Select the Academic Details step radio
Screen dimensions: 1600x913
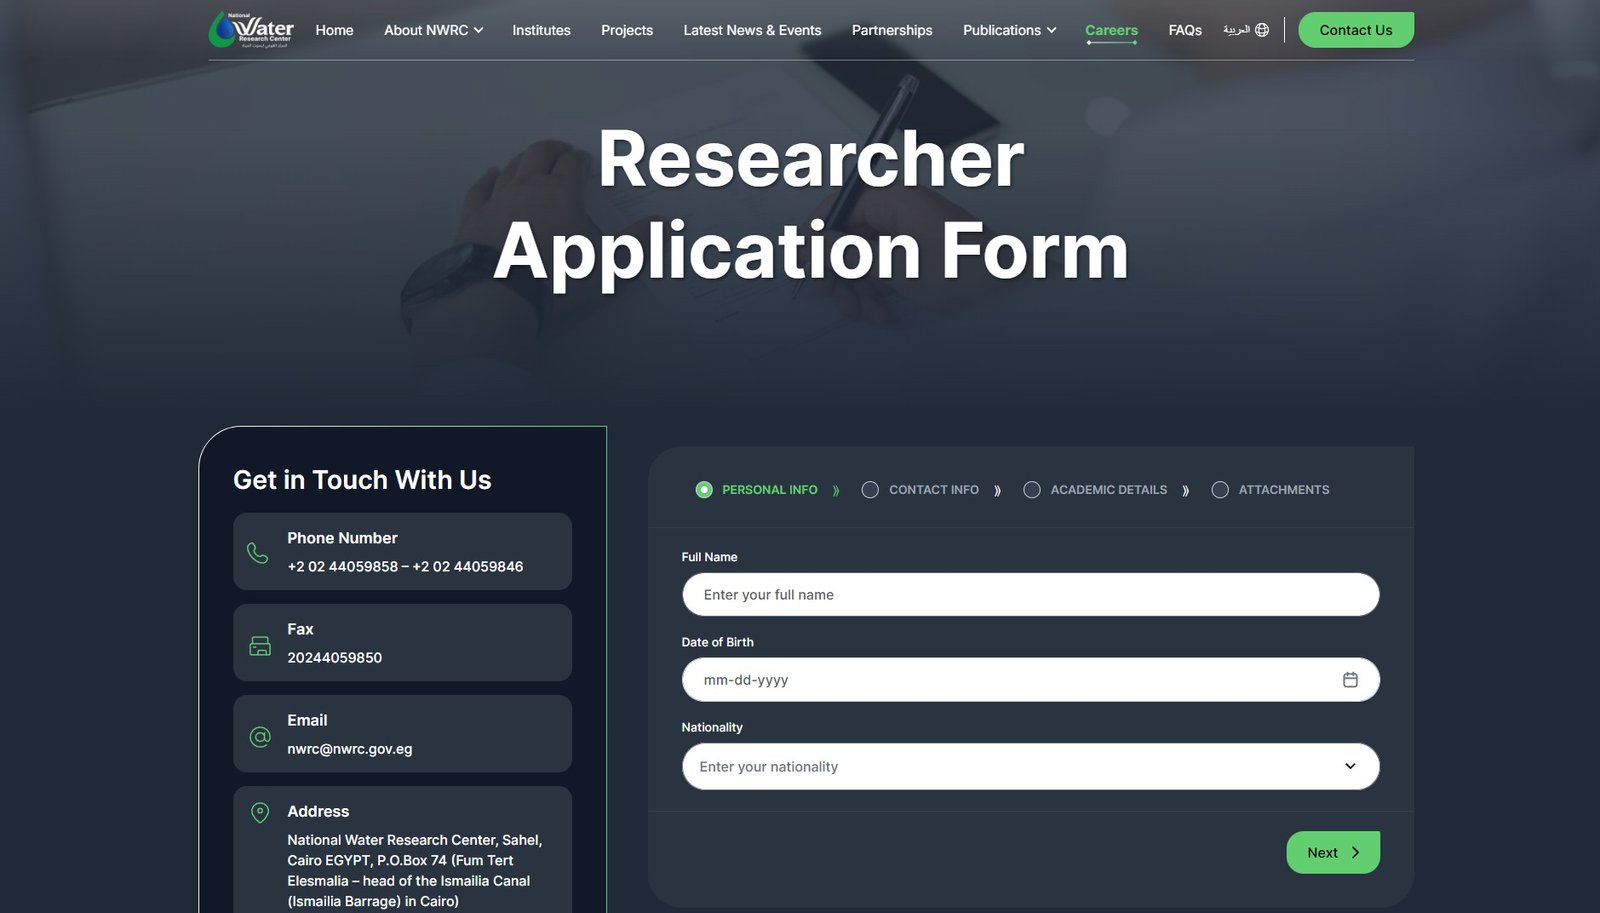click(1032, 490)
